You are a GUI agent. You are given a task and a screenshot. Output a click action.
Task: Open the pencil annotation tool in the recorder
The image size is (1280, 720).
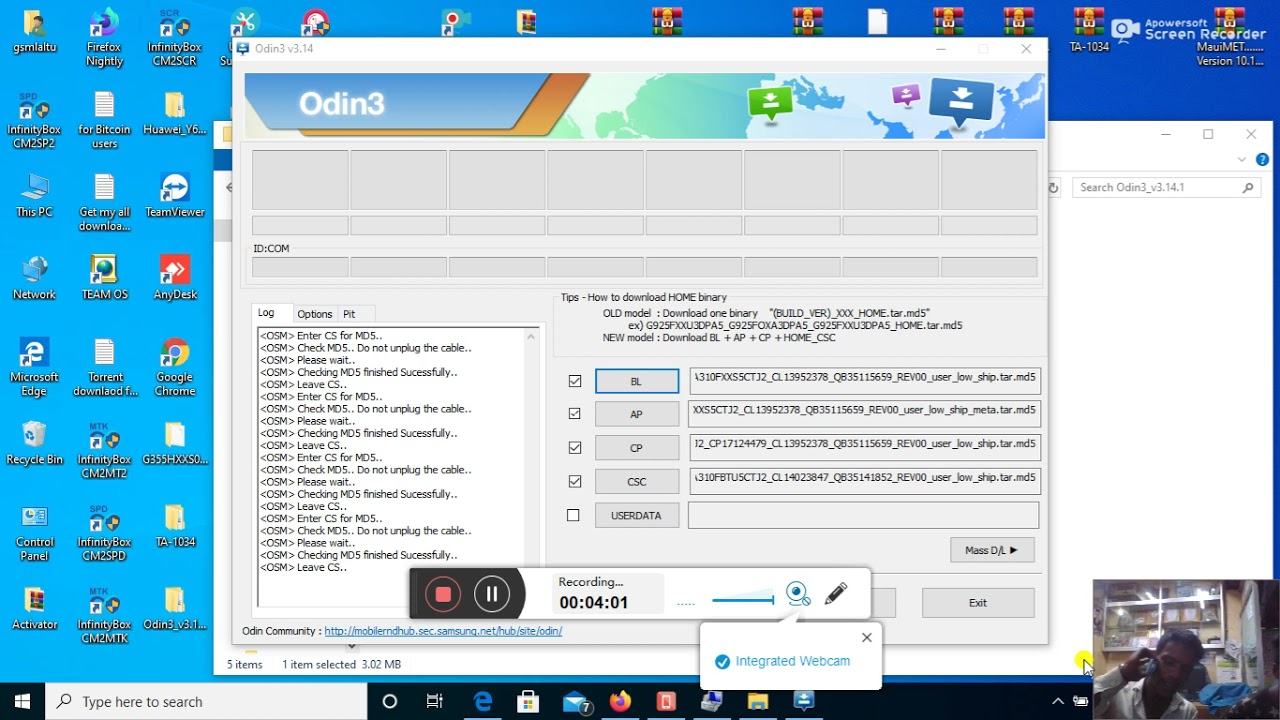tap(836, 594)
